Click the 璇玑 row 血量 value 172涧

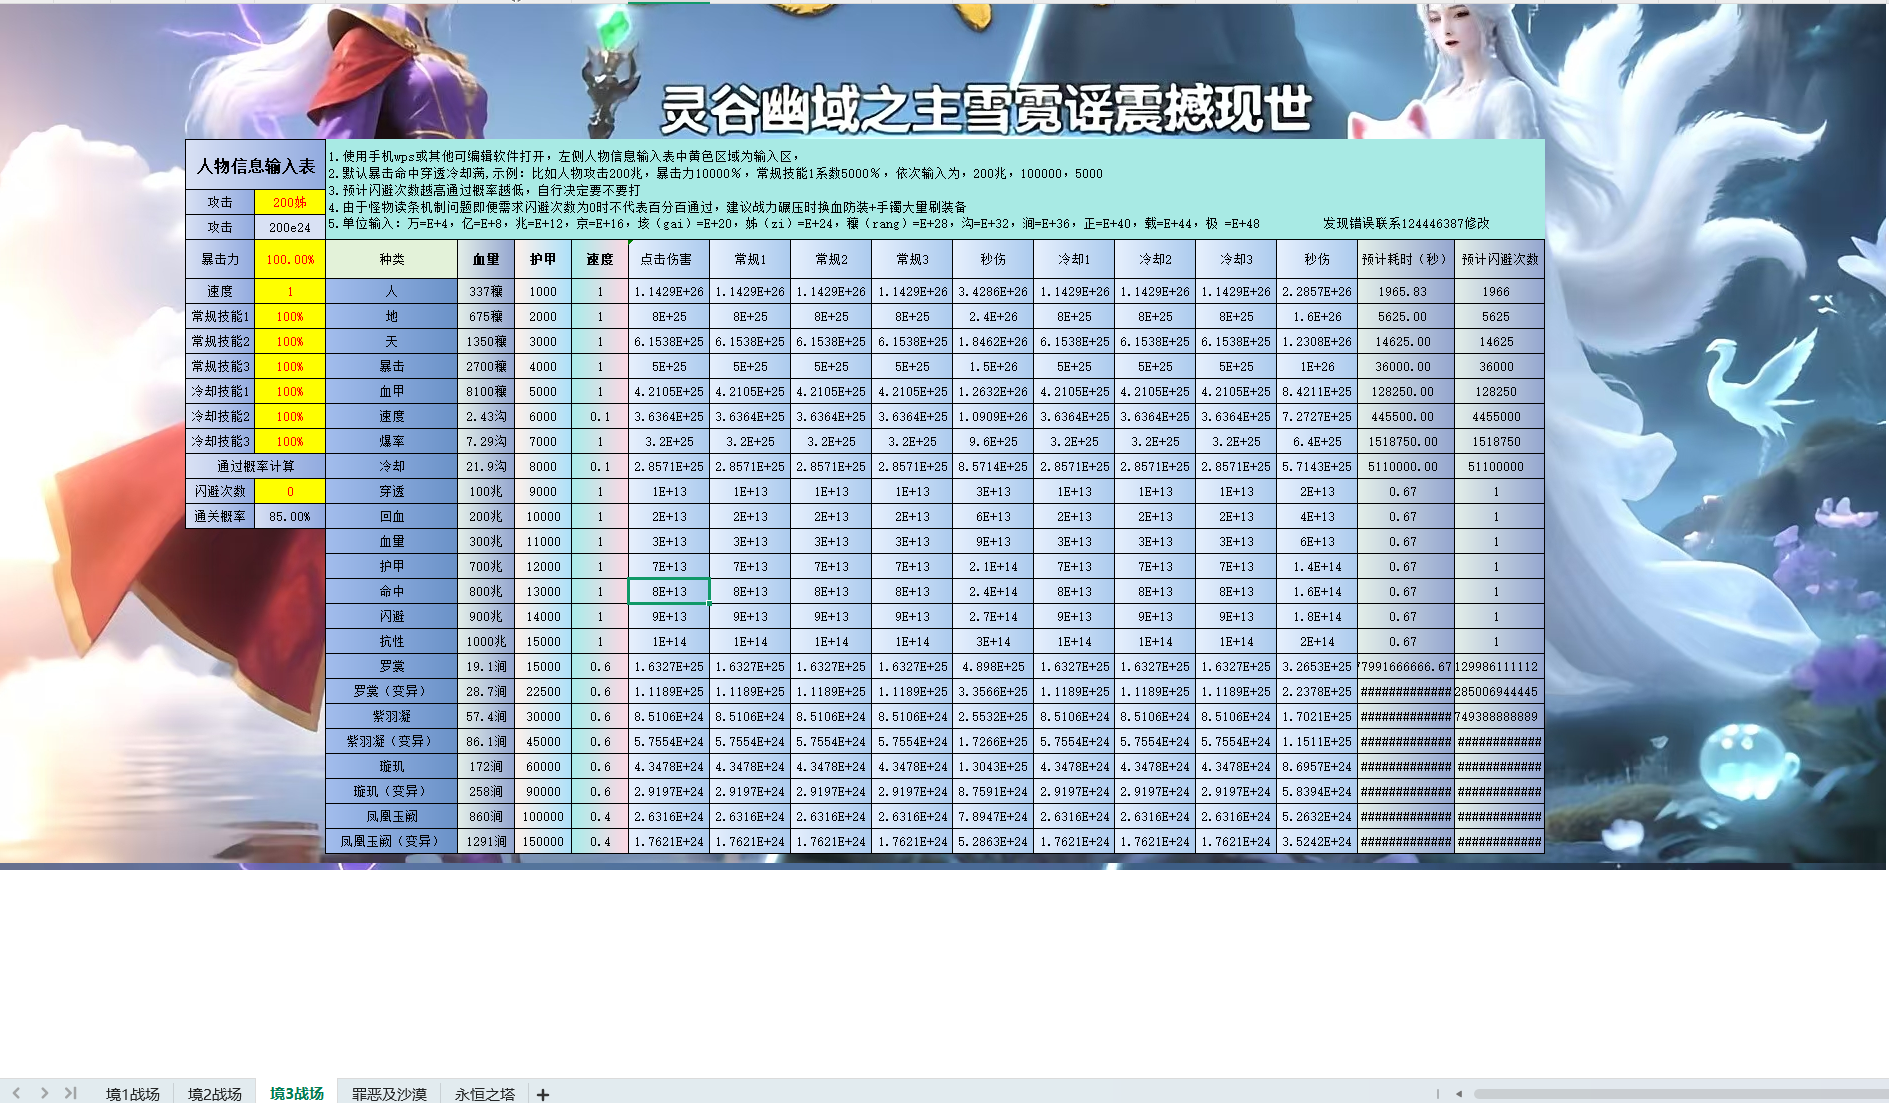[x=486, y=766]
